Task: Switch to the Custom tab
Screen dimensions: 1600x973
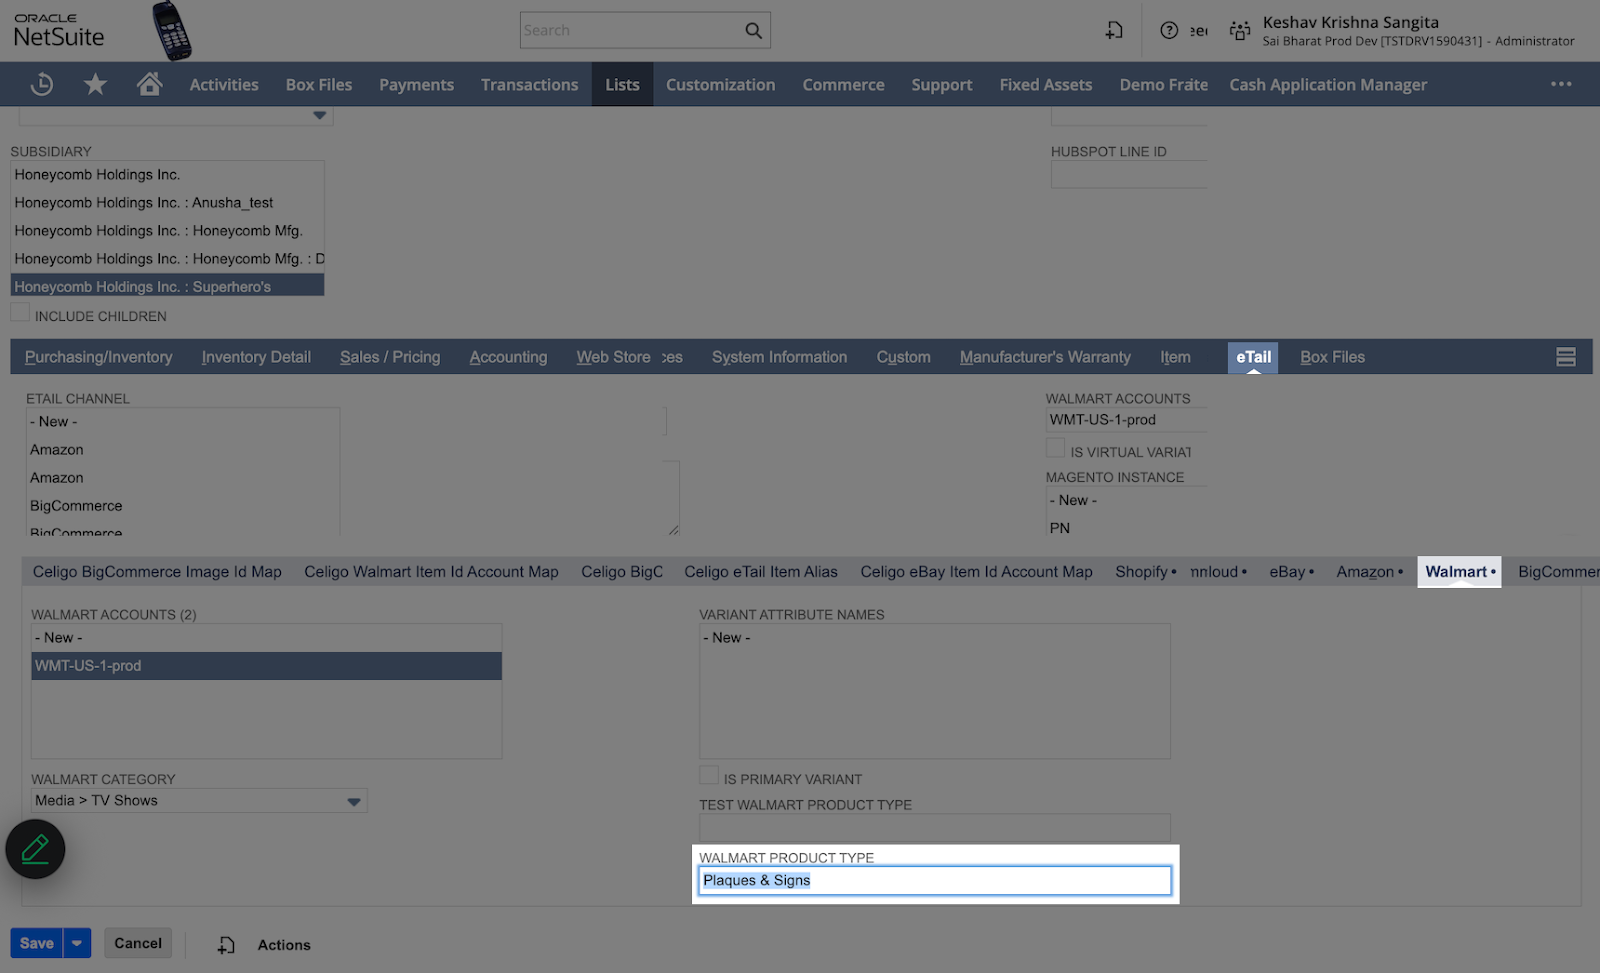Action: pos(903,357)
